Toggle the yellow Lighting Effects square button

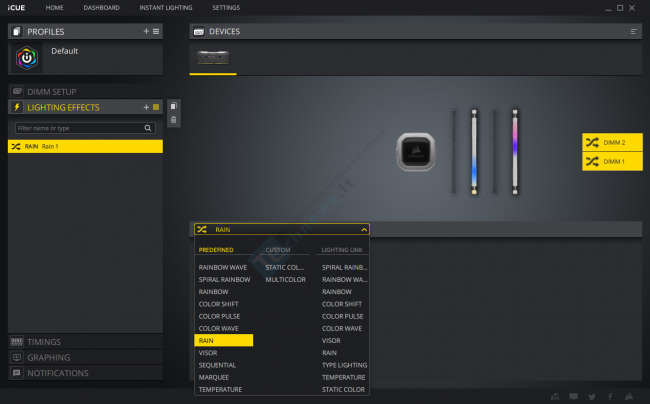(155, 107)
